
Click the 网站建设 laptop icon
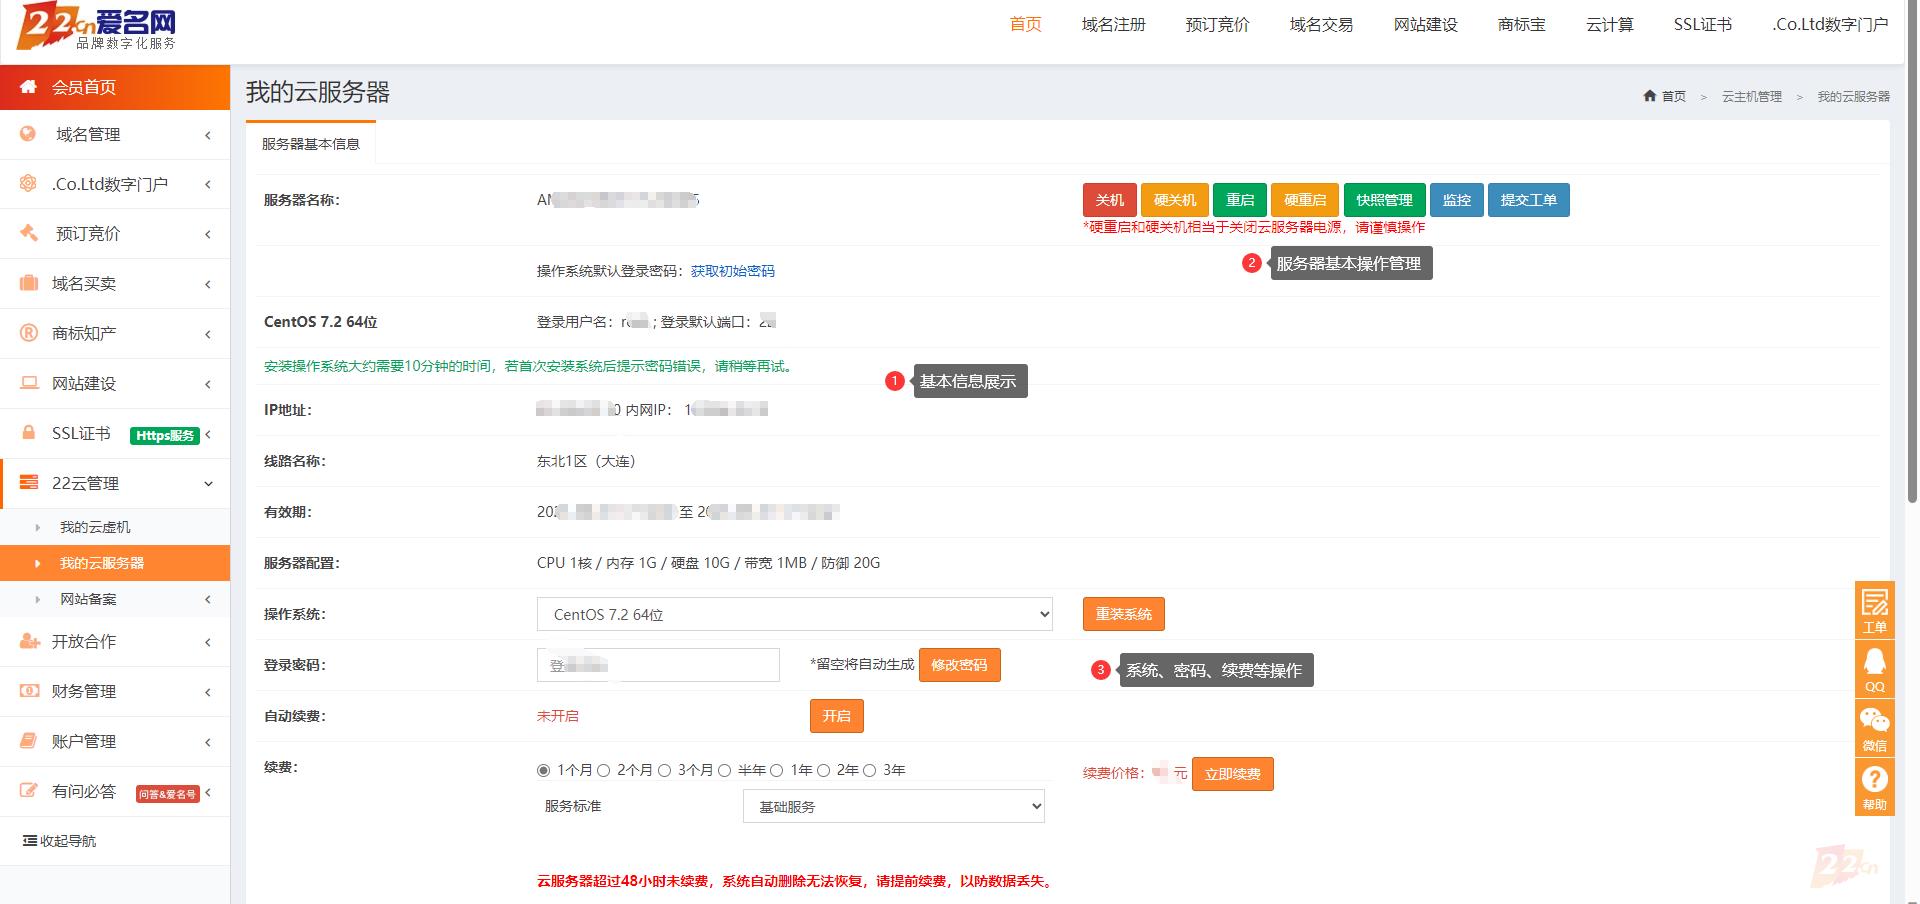[x=28, y=383]
